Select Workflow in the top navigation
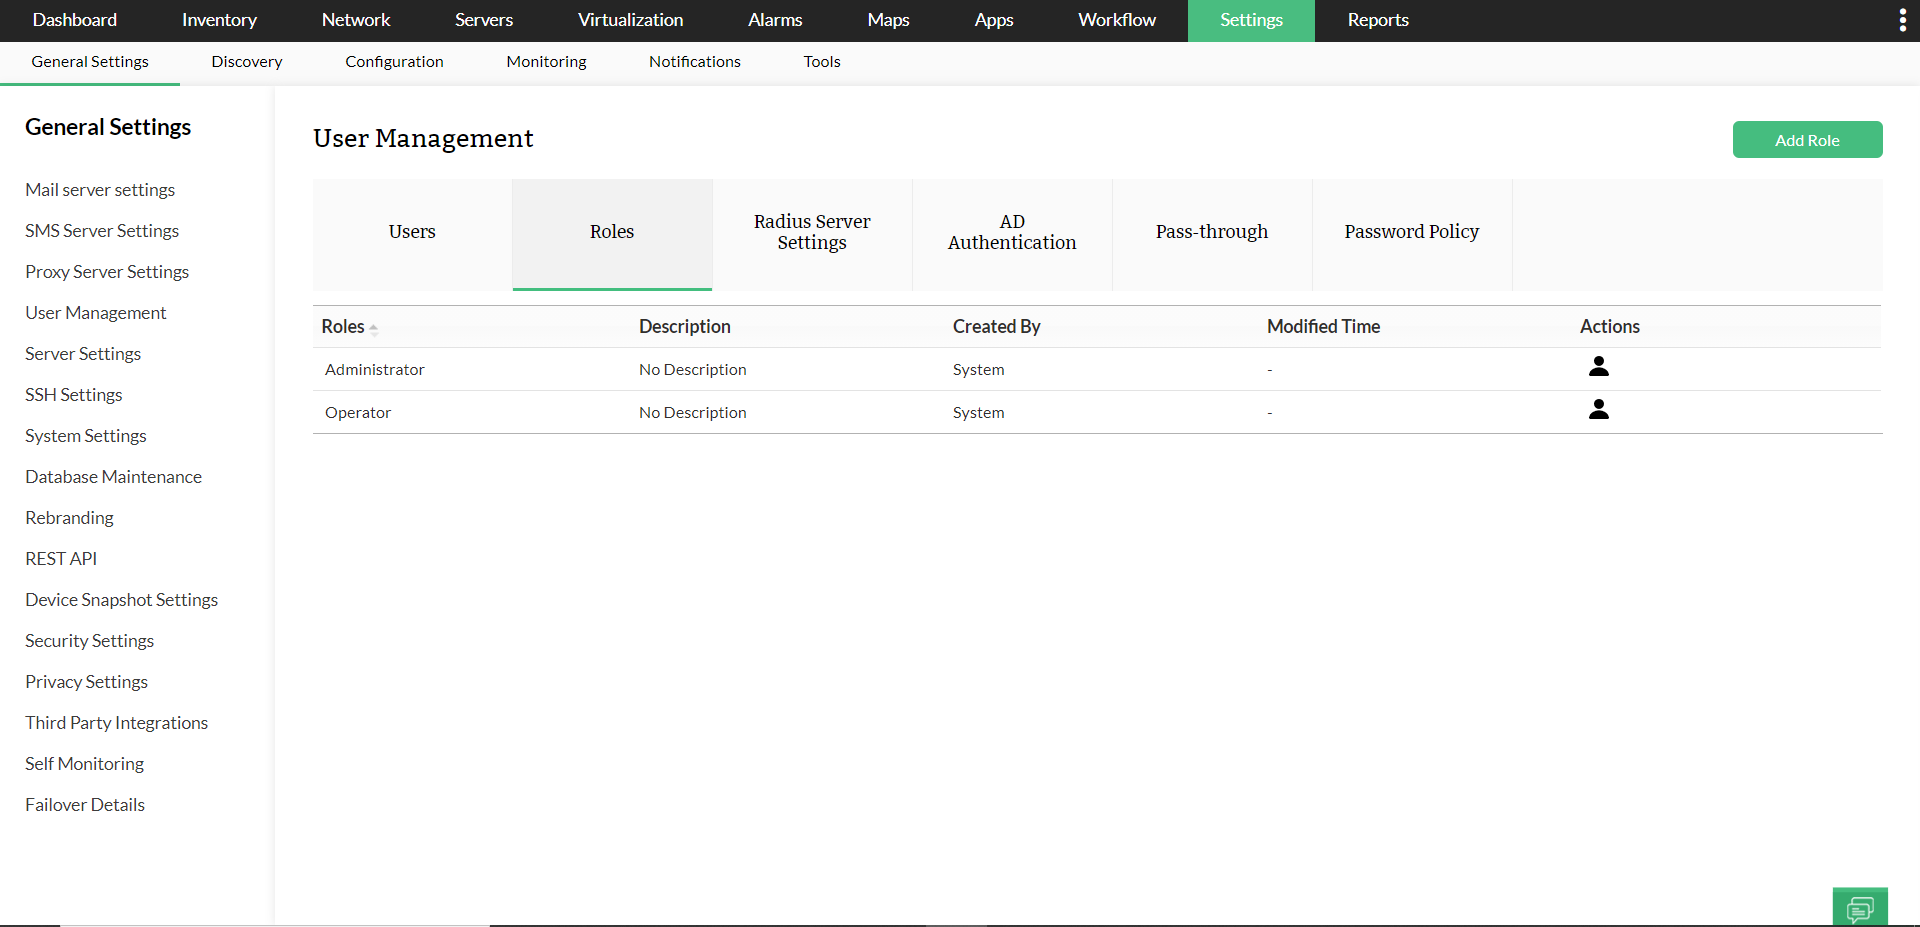1920x927 pixels. (x=1116, y=20)
